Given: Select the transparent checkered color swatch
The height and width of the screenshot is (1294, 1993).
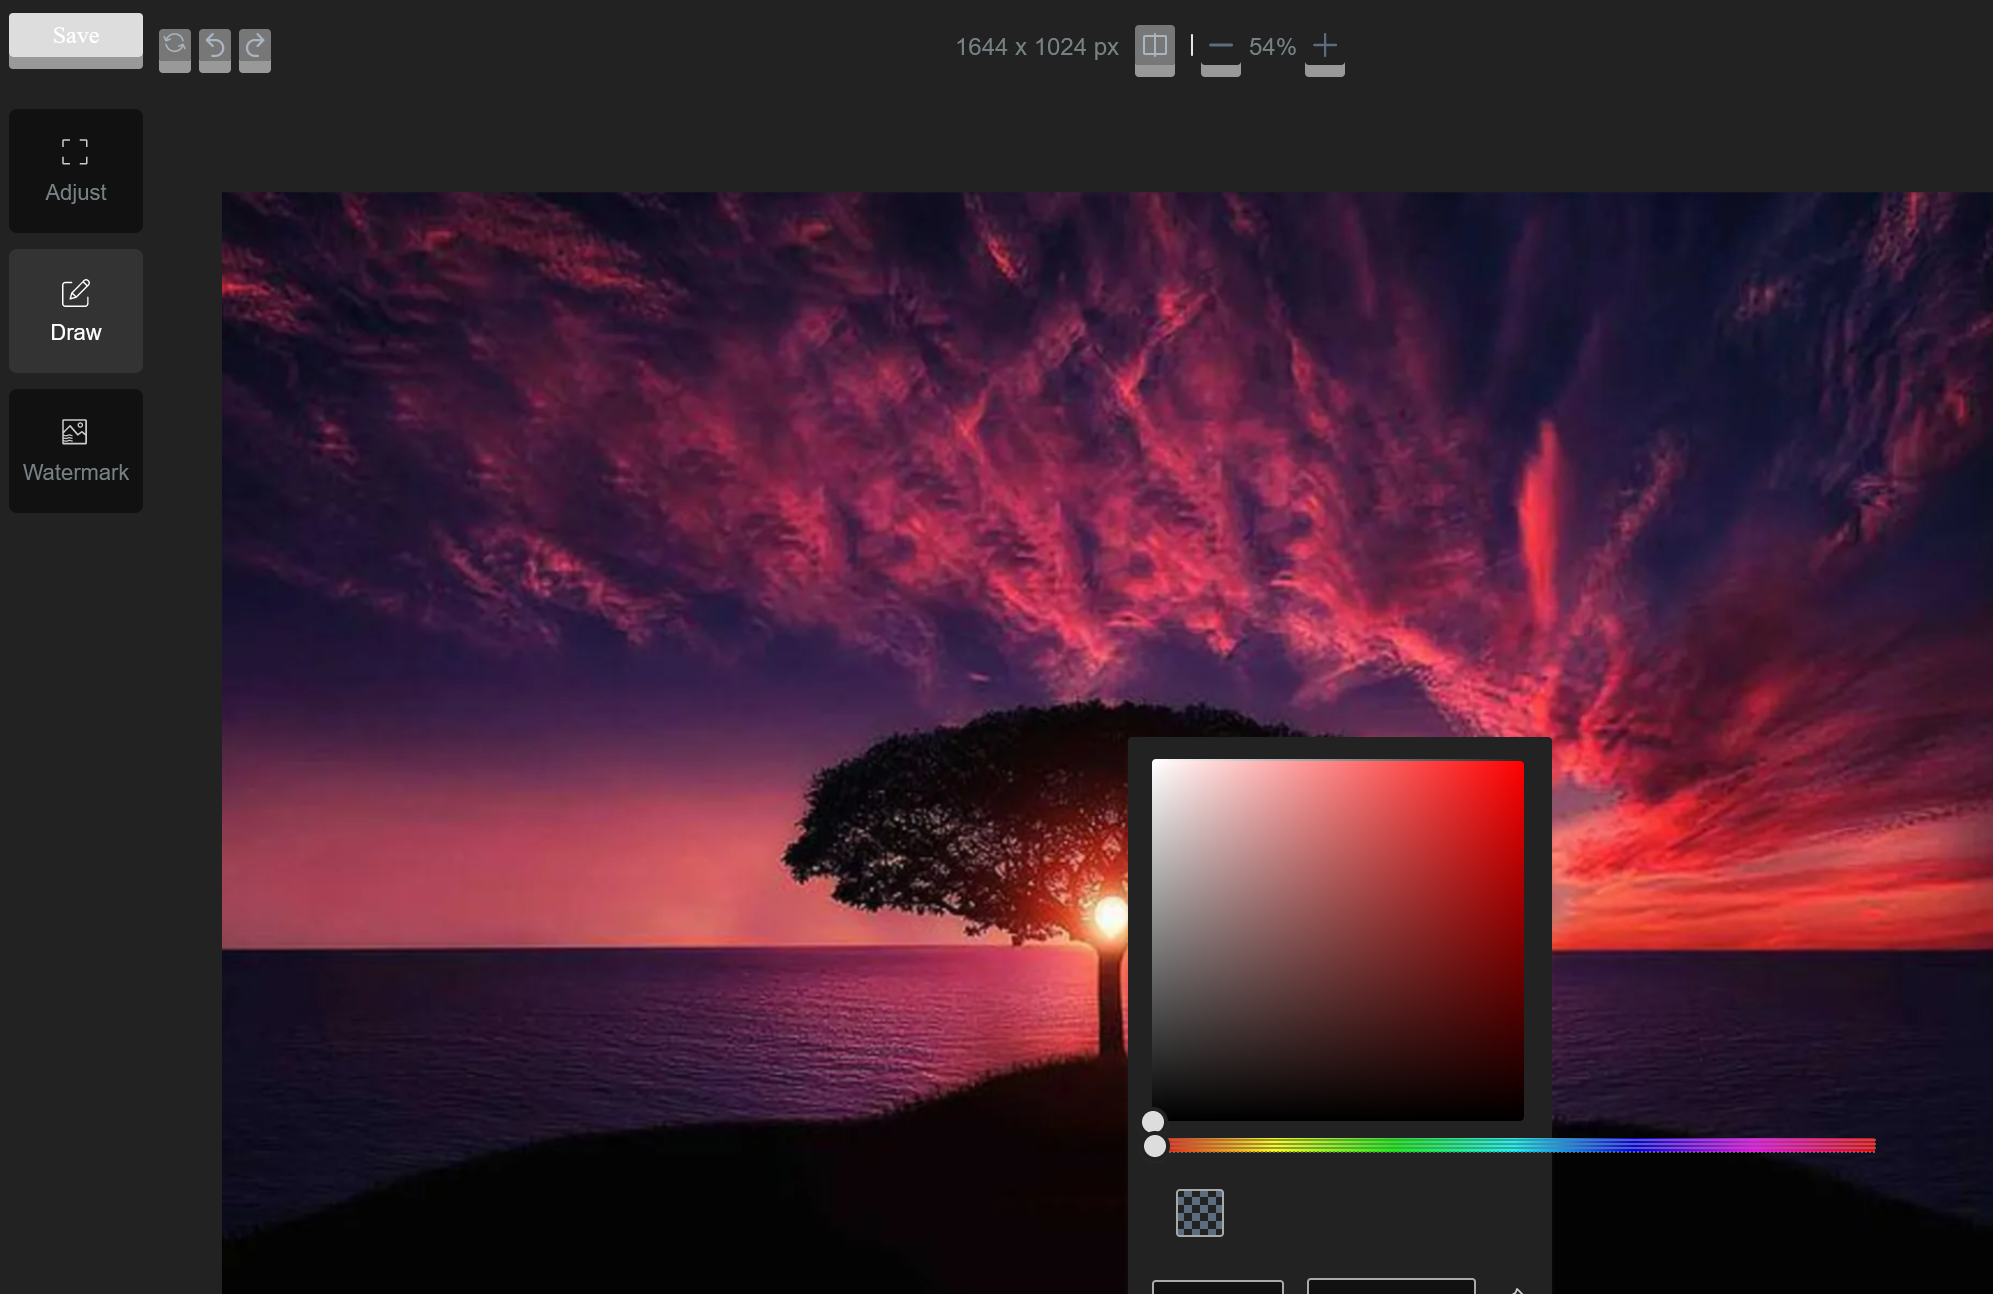Looking at the screenshot, I should (x=1199, y=1213).
